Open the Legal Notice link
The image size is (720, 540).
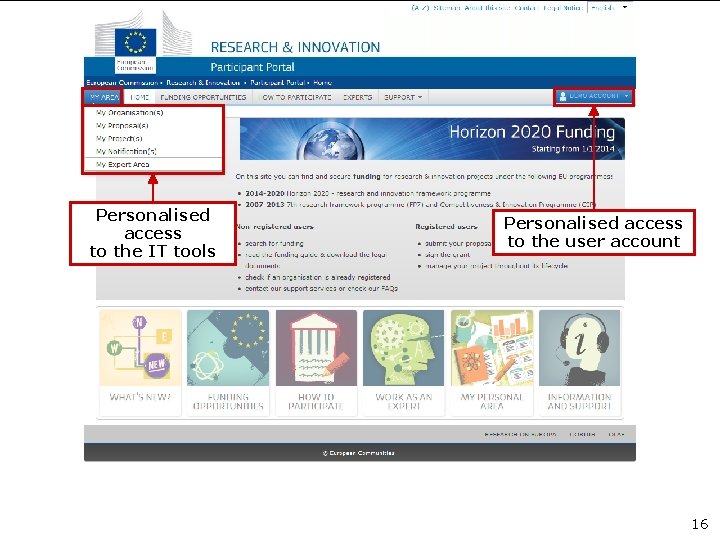pos(563,8)
